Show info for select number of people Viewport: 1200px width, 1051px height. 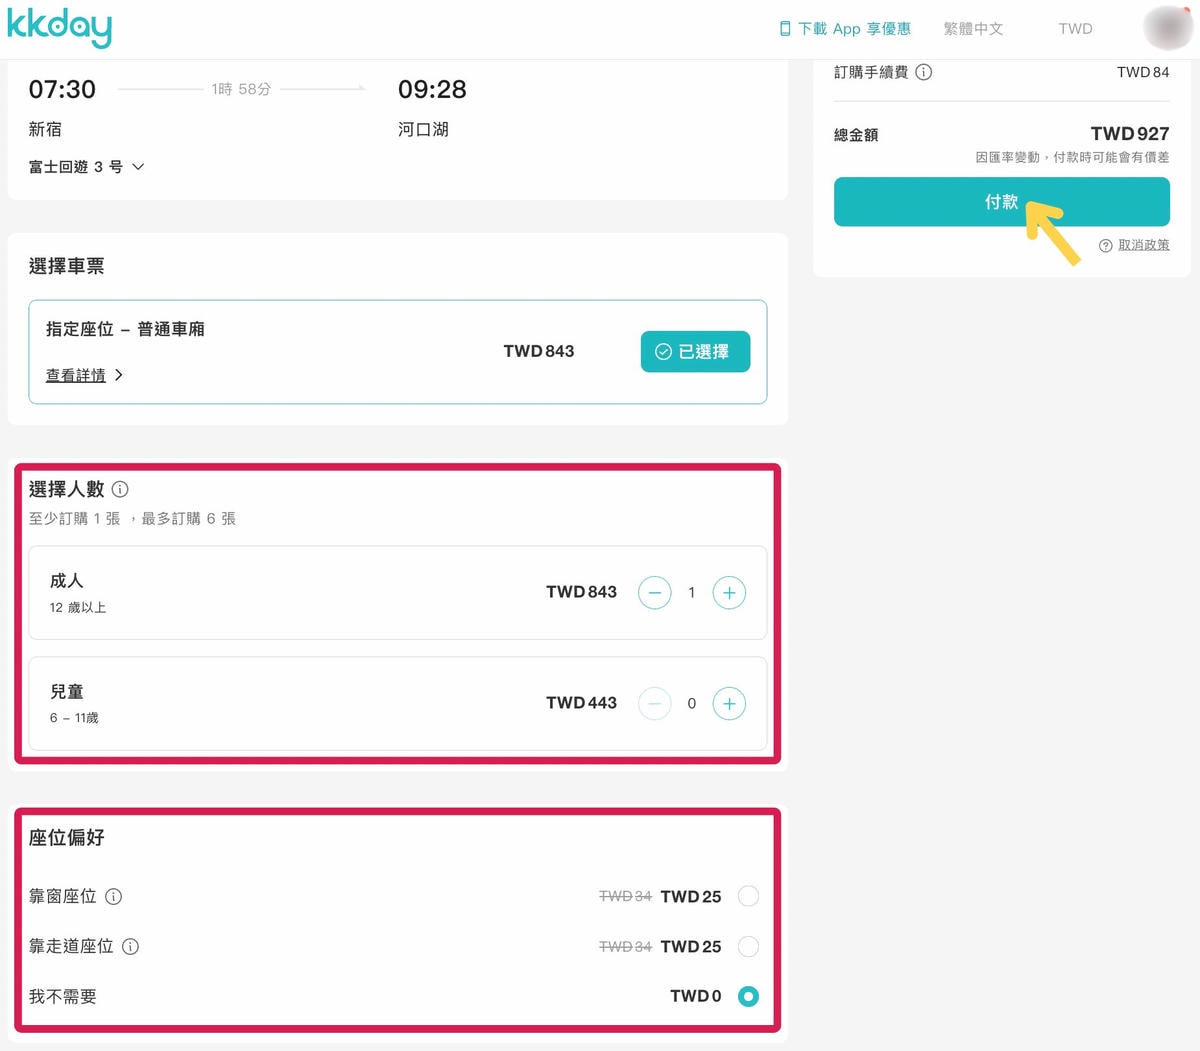(120, 489)
